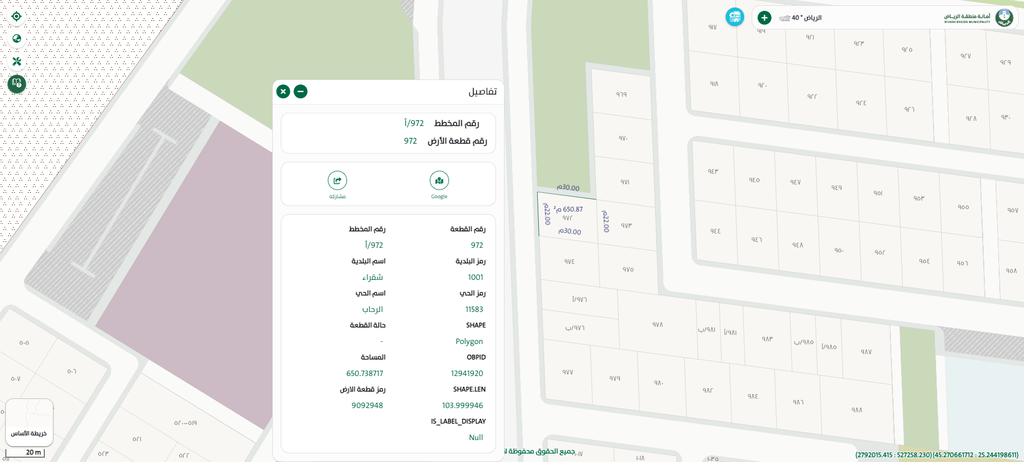Select the large purple land block
This screenshot has width=1024, height=462.
coord(190,250)
